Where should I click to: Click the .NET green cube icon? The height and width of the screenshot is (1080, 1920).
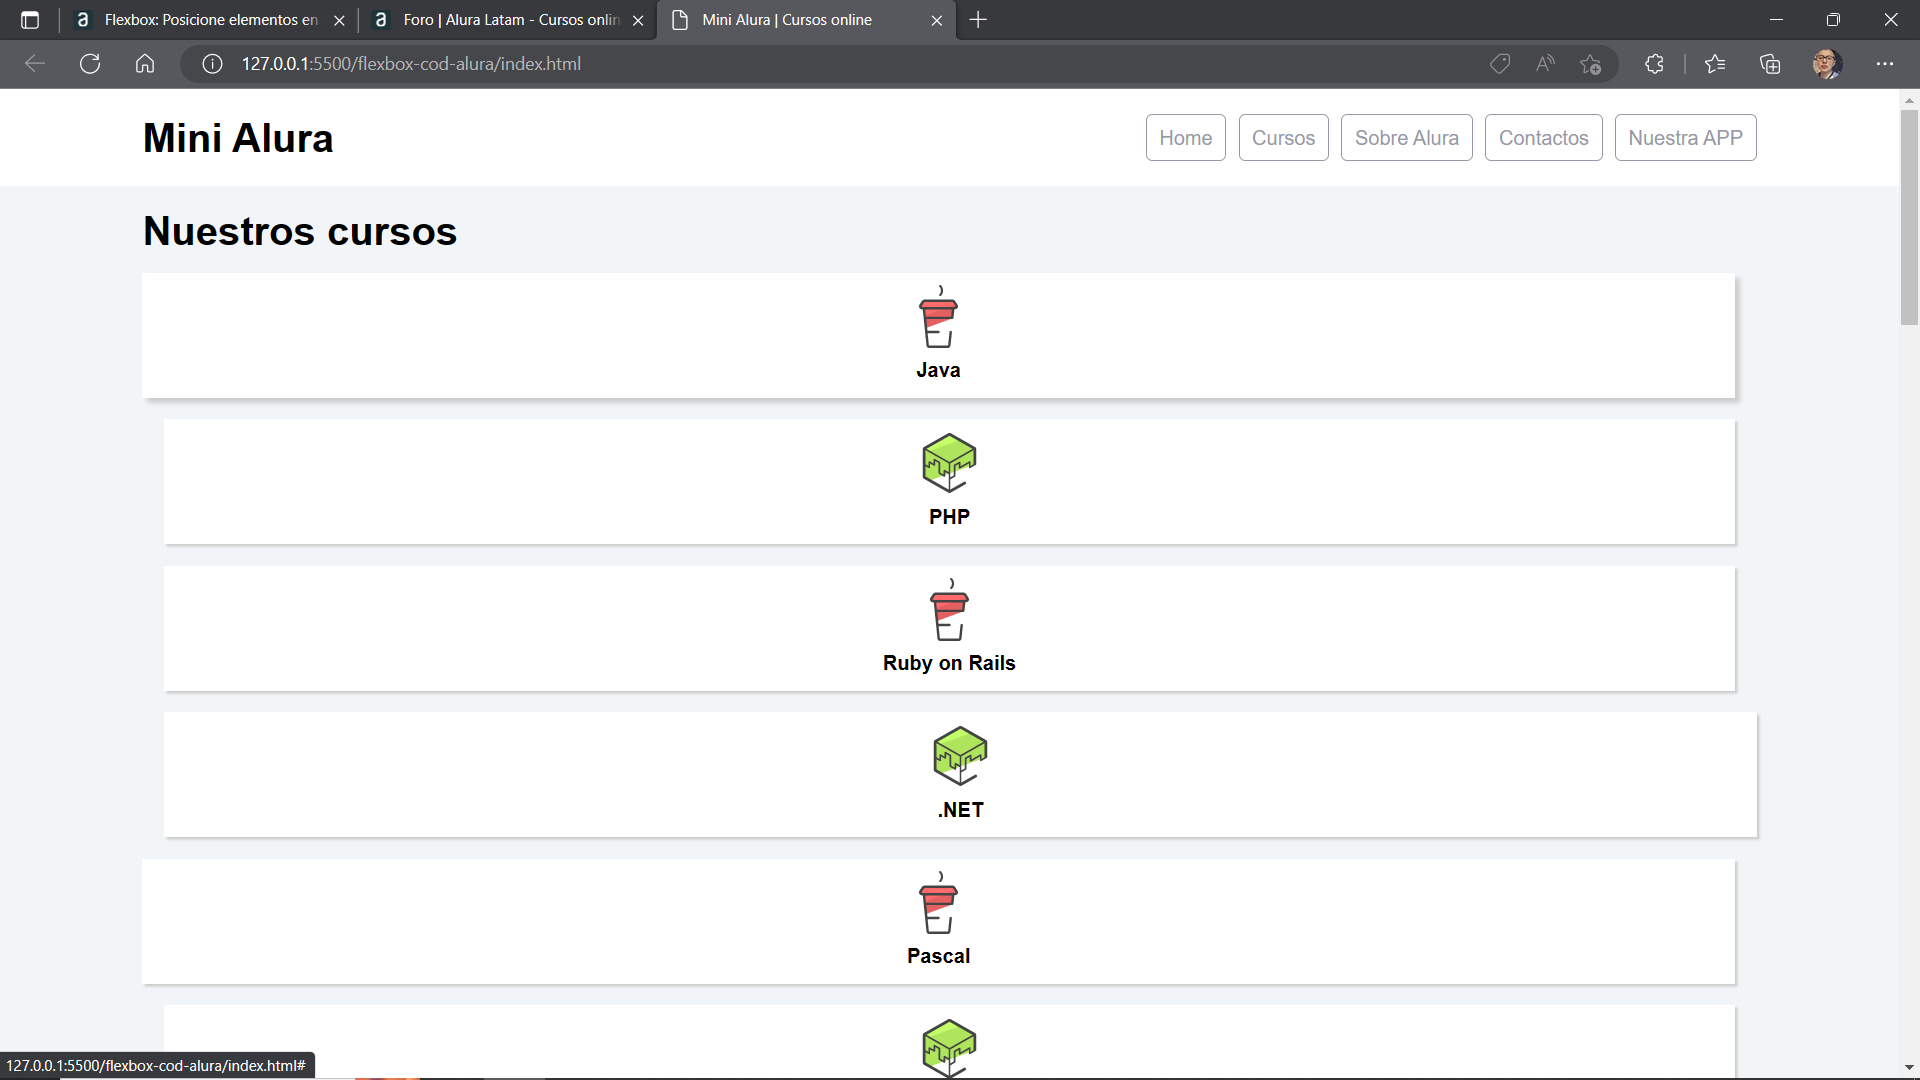(960, 756)
